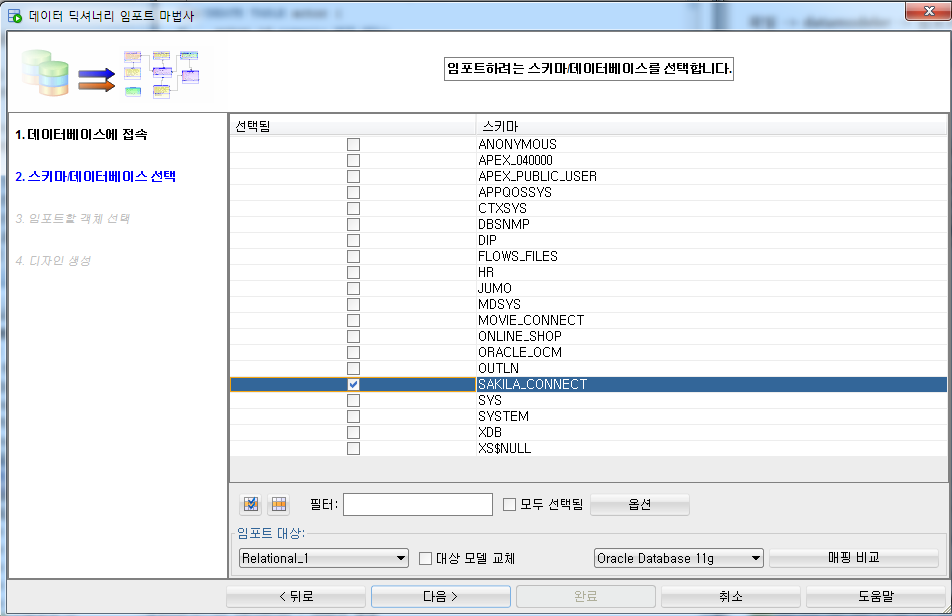Click the 매핑 비교 button
This screenshot has width=952, height=616.
854,558
